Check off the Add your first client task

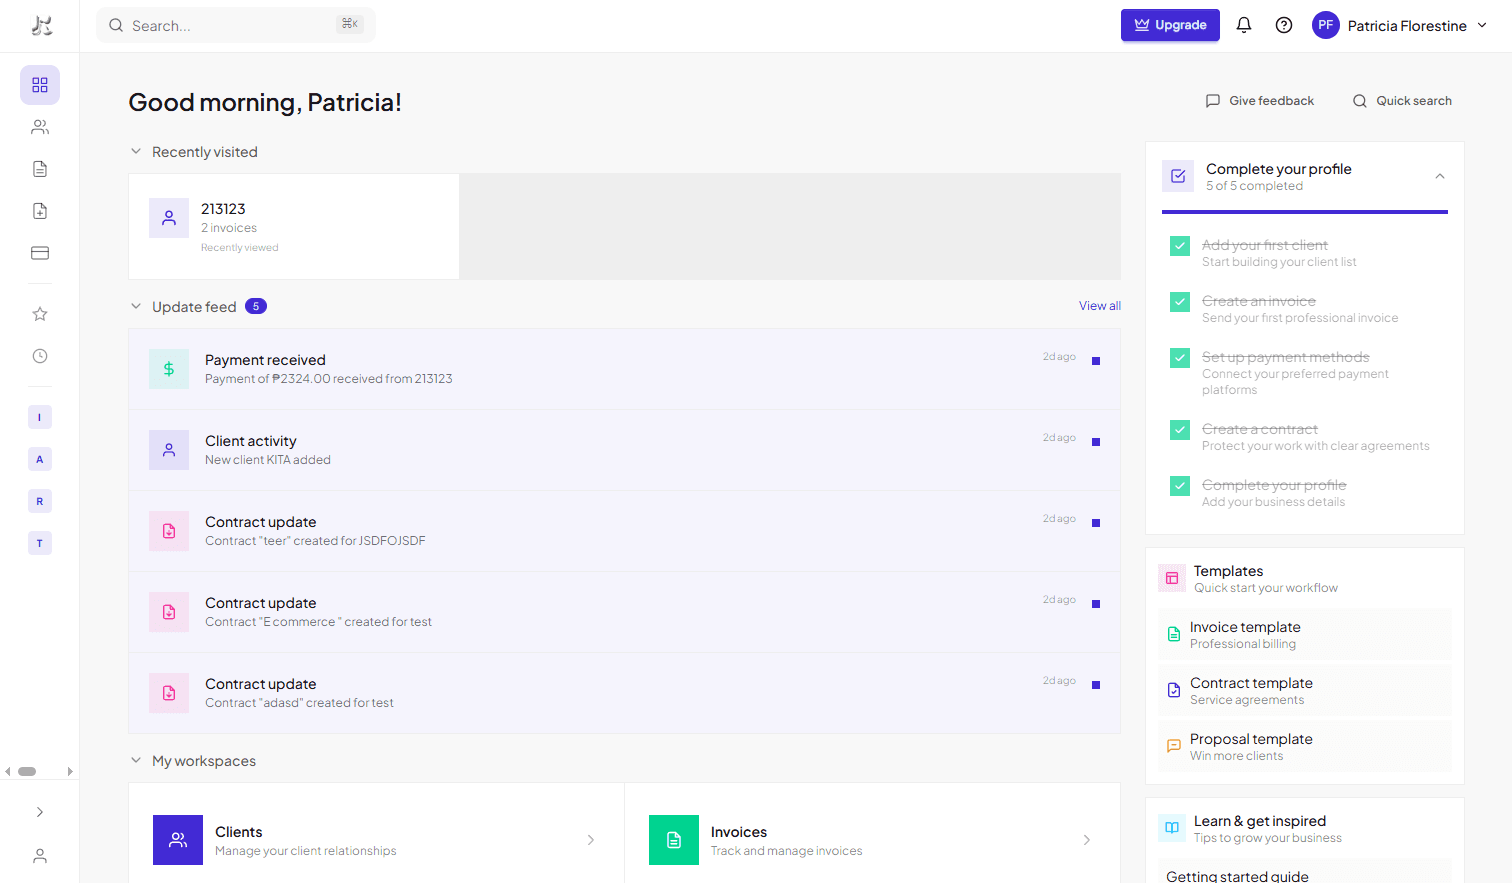(1180, 245)
